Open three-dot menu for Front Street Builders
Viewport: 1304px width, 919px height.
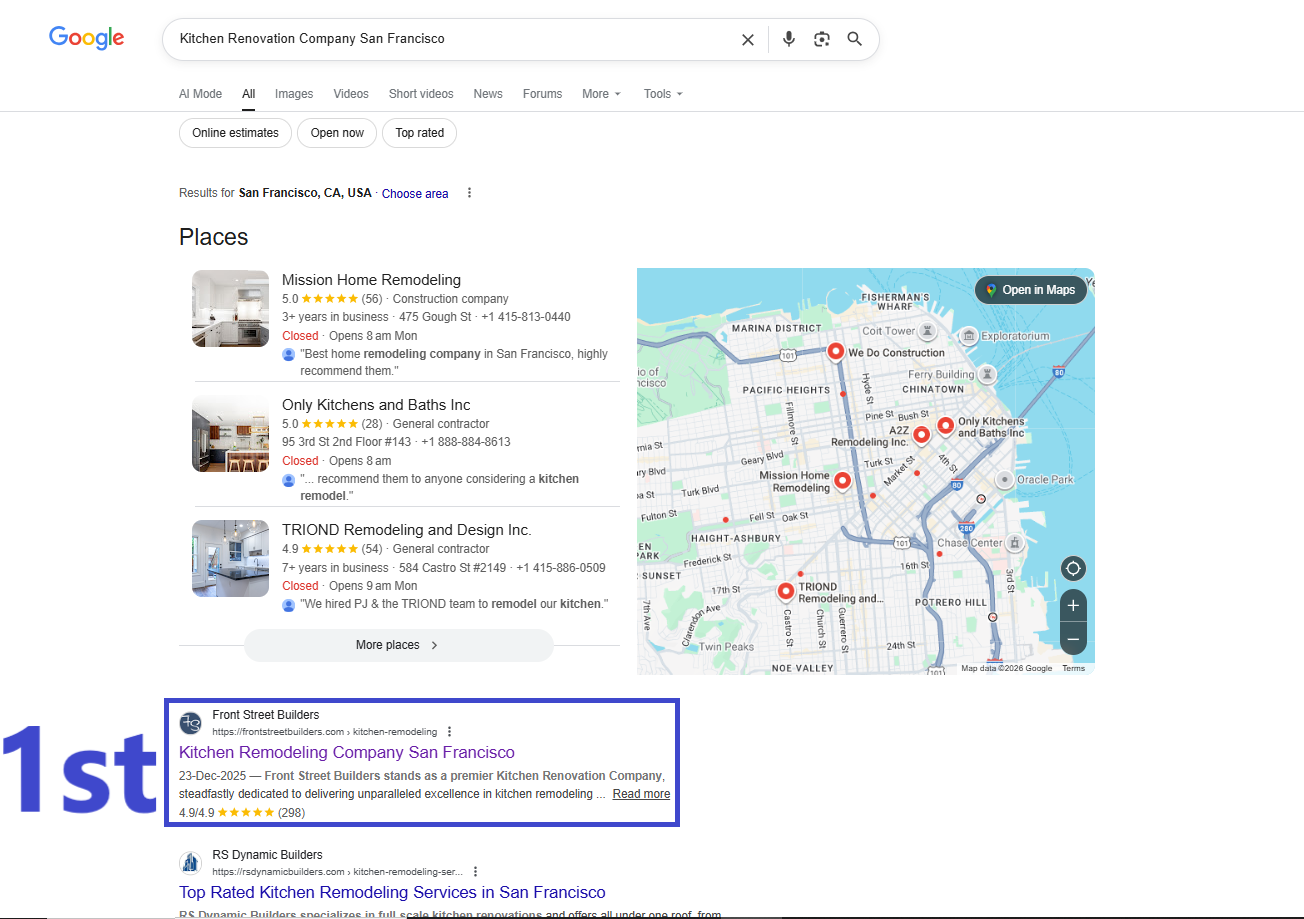(449, 731)
